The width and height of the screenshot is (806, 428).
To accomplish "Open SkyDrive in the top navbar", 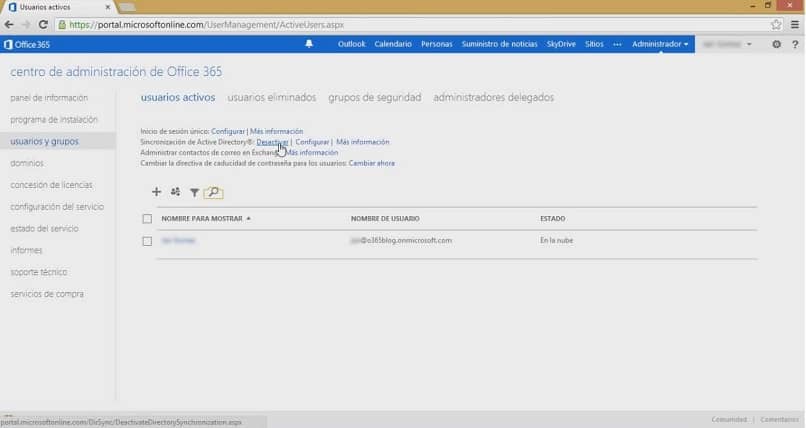I will point(561,44).
